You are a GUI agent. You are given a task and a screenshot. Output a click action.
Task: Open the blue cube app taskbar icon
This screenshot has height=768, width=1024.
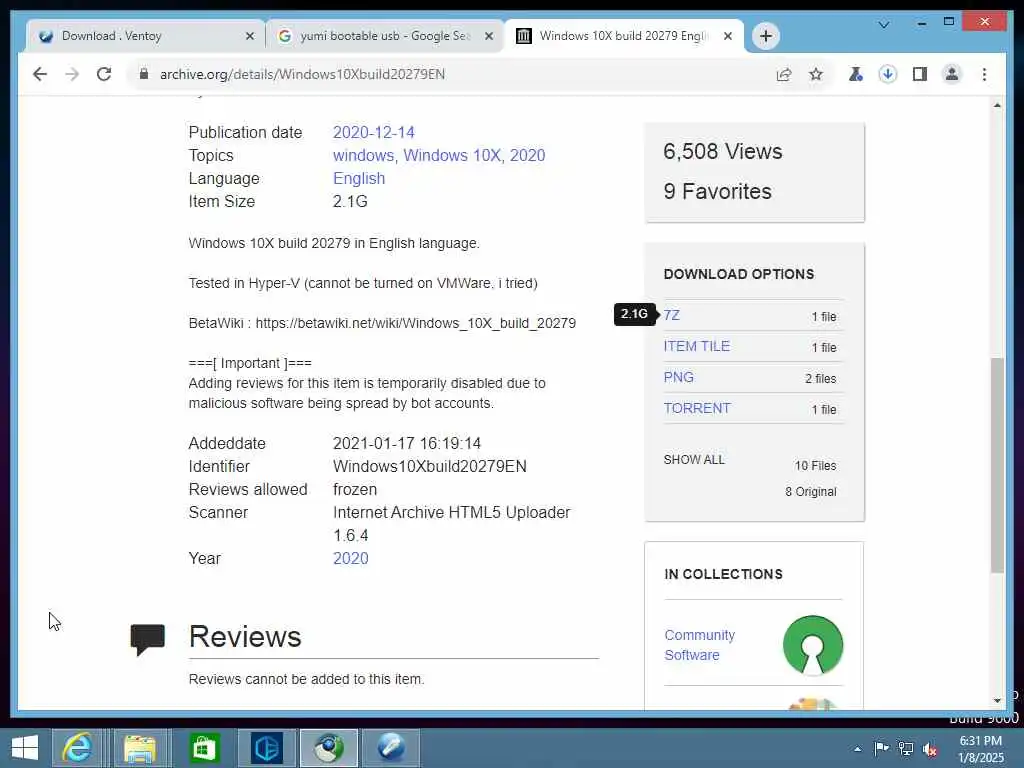267,748
